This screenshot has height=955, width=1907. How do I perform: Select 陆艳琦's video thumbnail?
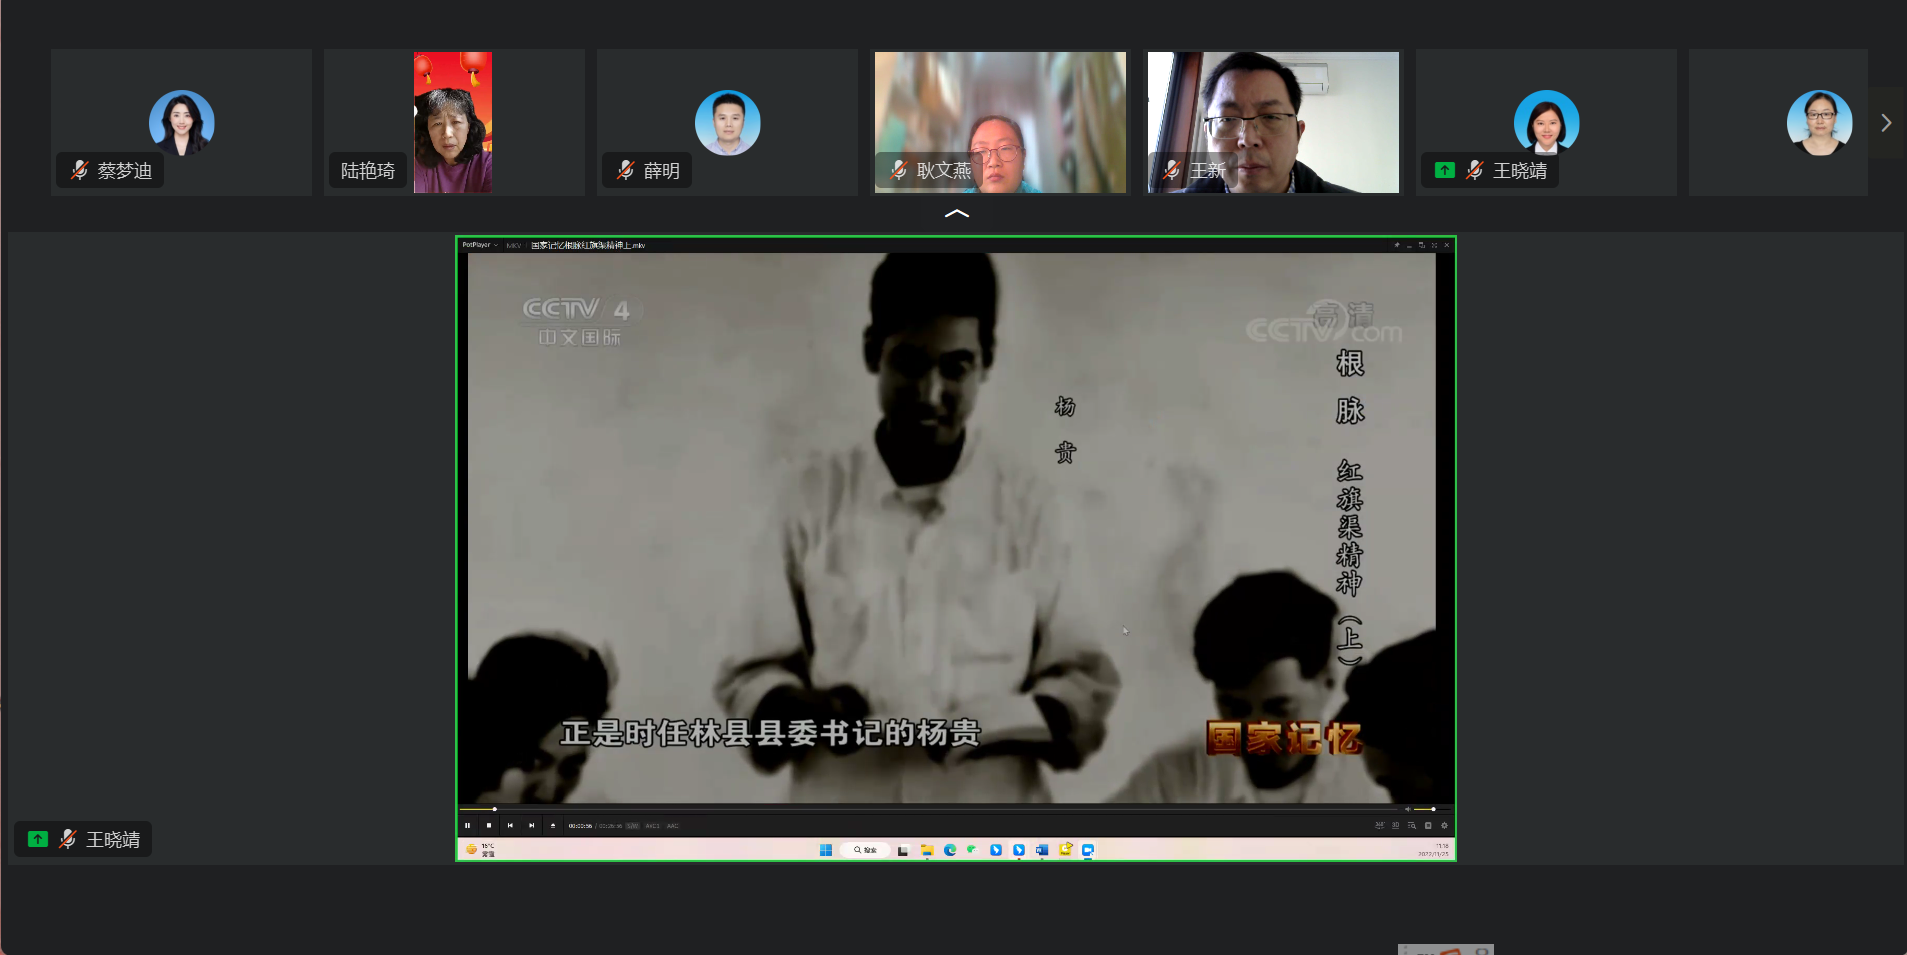click(x=453, y=122)
